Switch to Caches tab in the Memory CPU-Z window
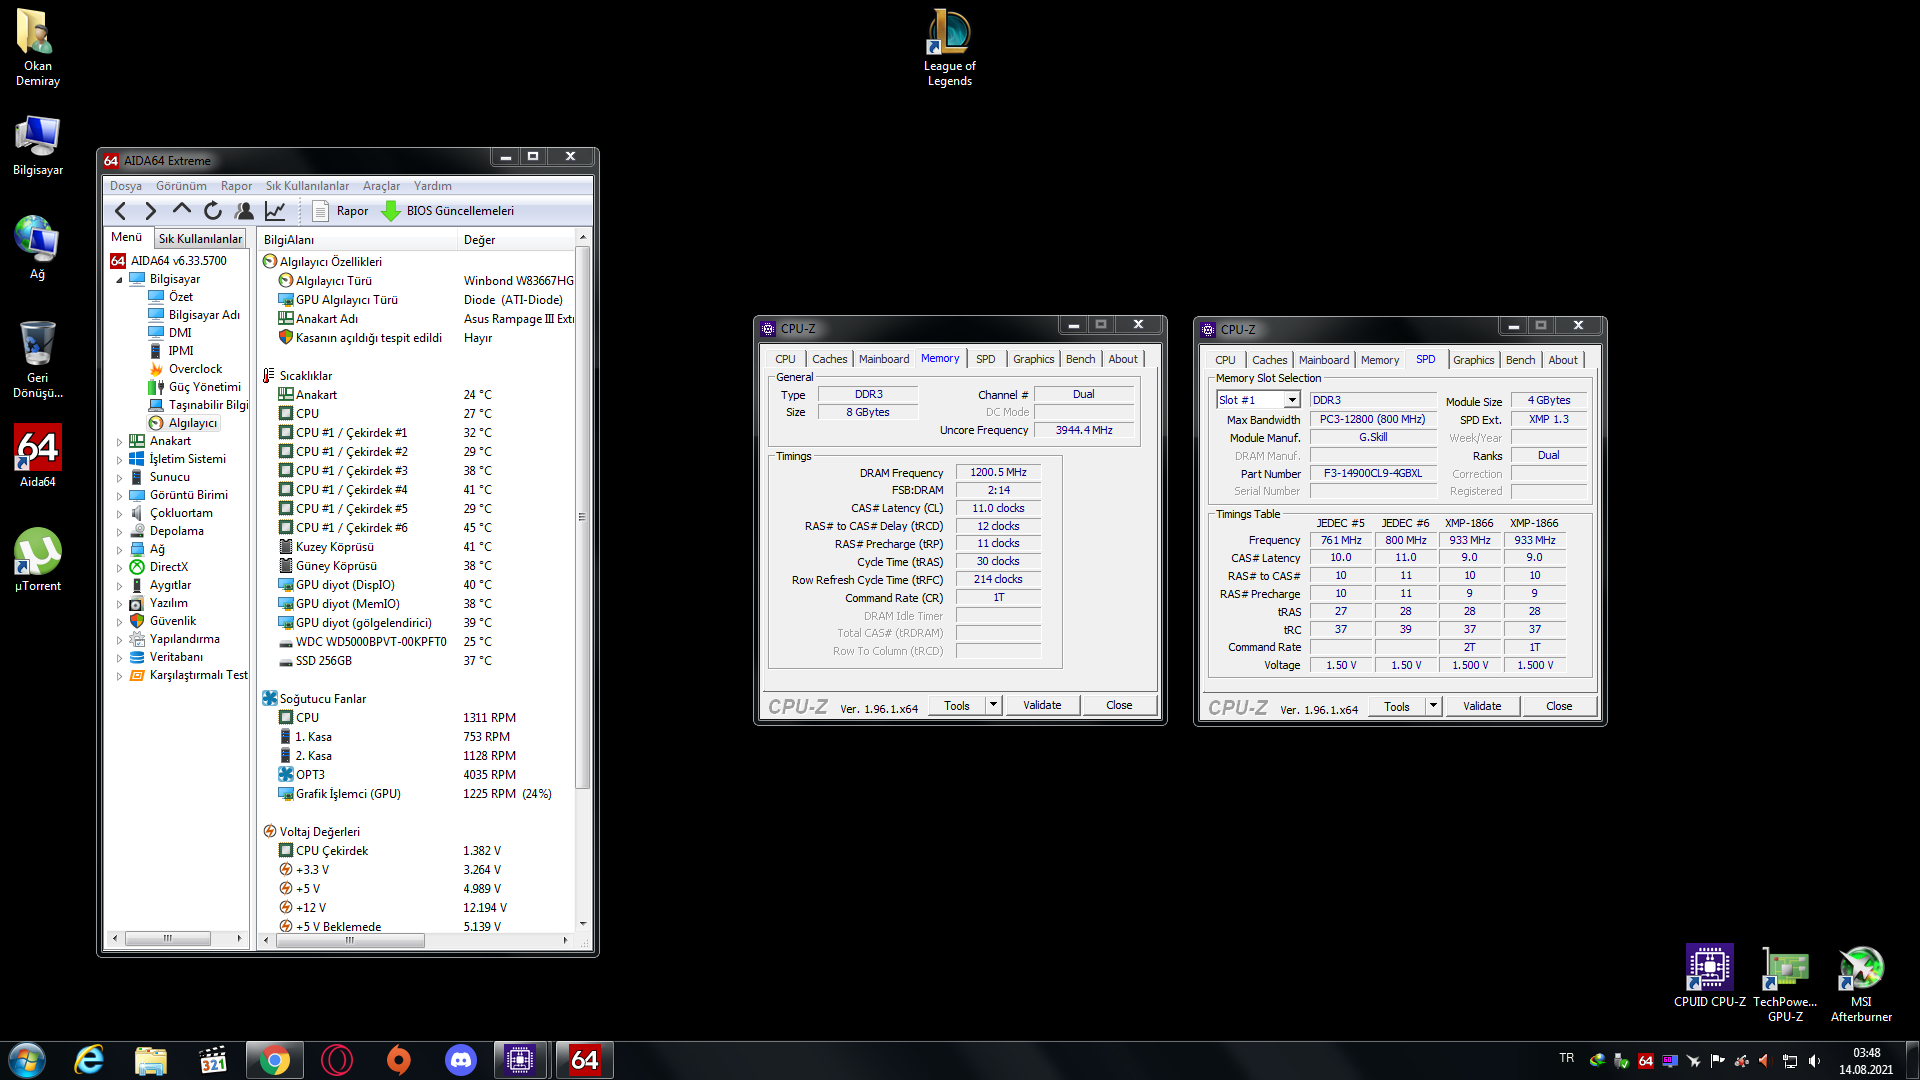Image resolution: width=1920 pixels, height=1080 pixels. 829,359
